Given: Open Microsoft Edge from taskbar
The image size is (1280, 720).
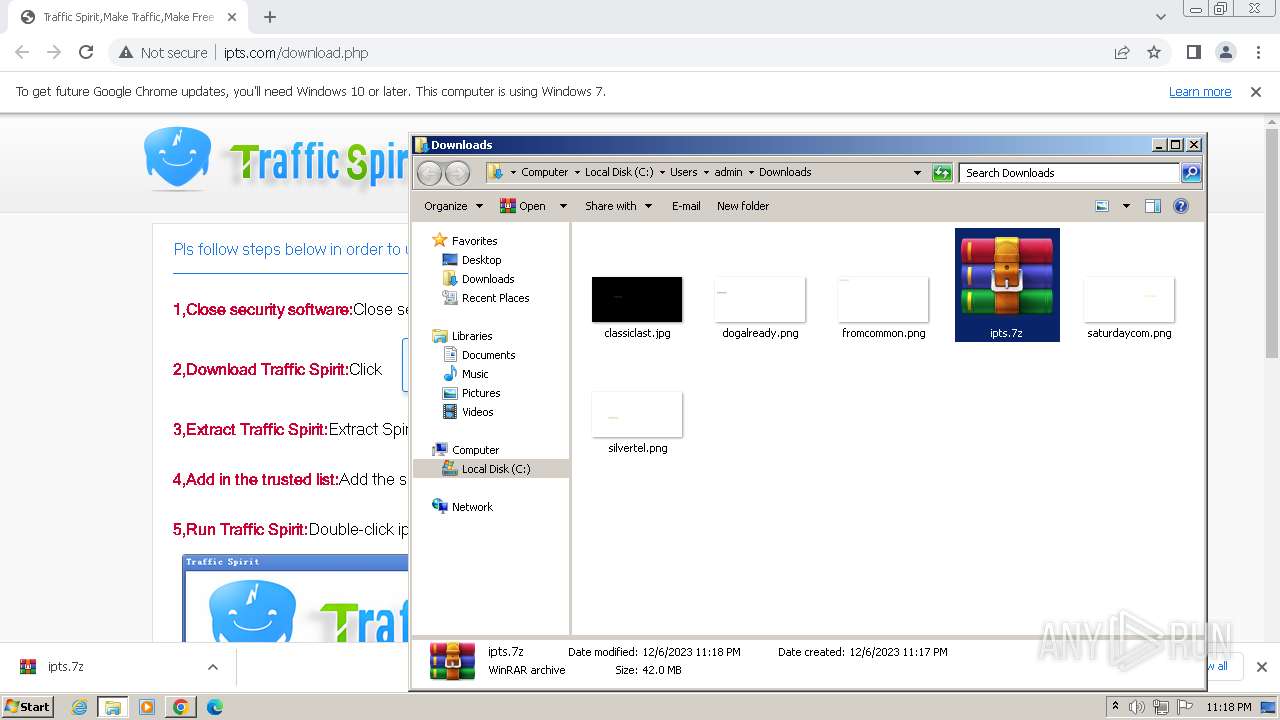Looking at the screenshot, I should pyautogui.click(x=214, y=707).
